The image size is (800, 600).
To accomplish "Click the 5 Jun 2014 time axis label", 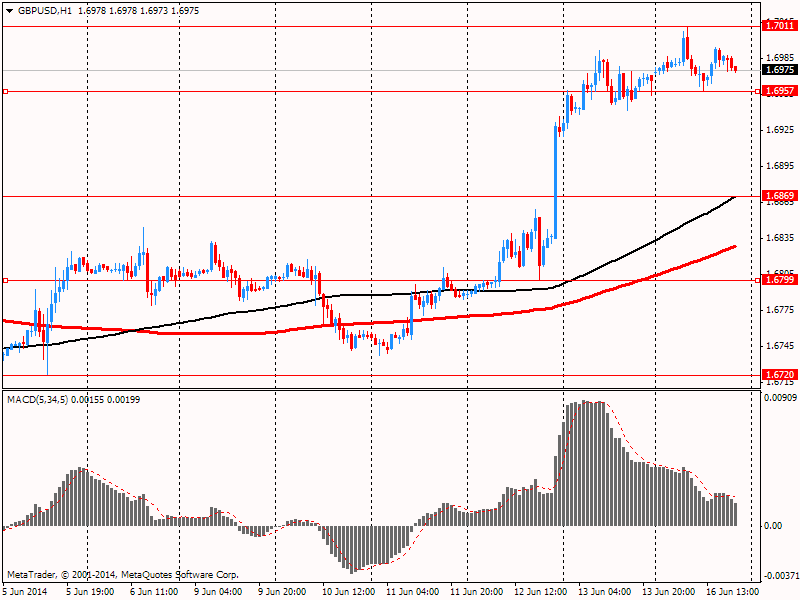I will [24, 591].
